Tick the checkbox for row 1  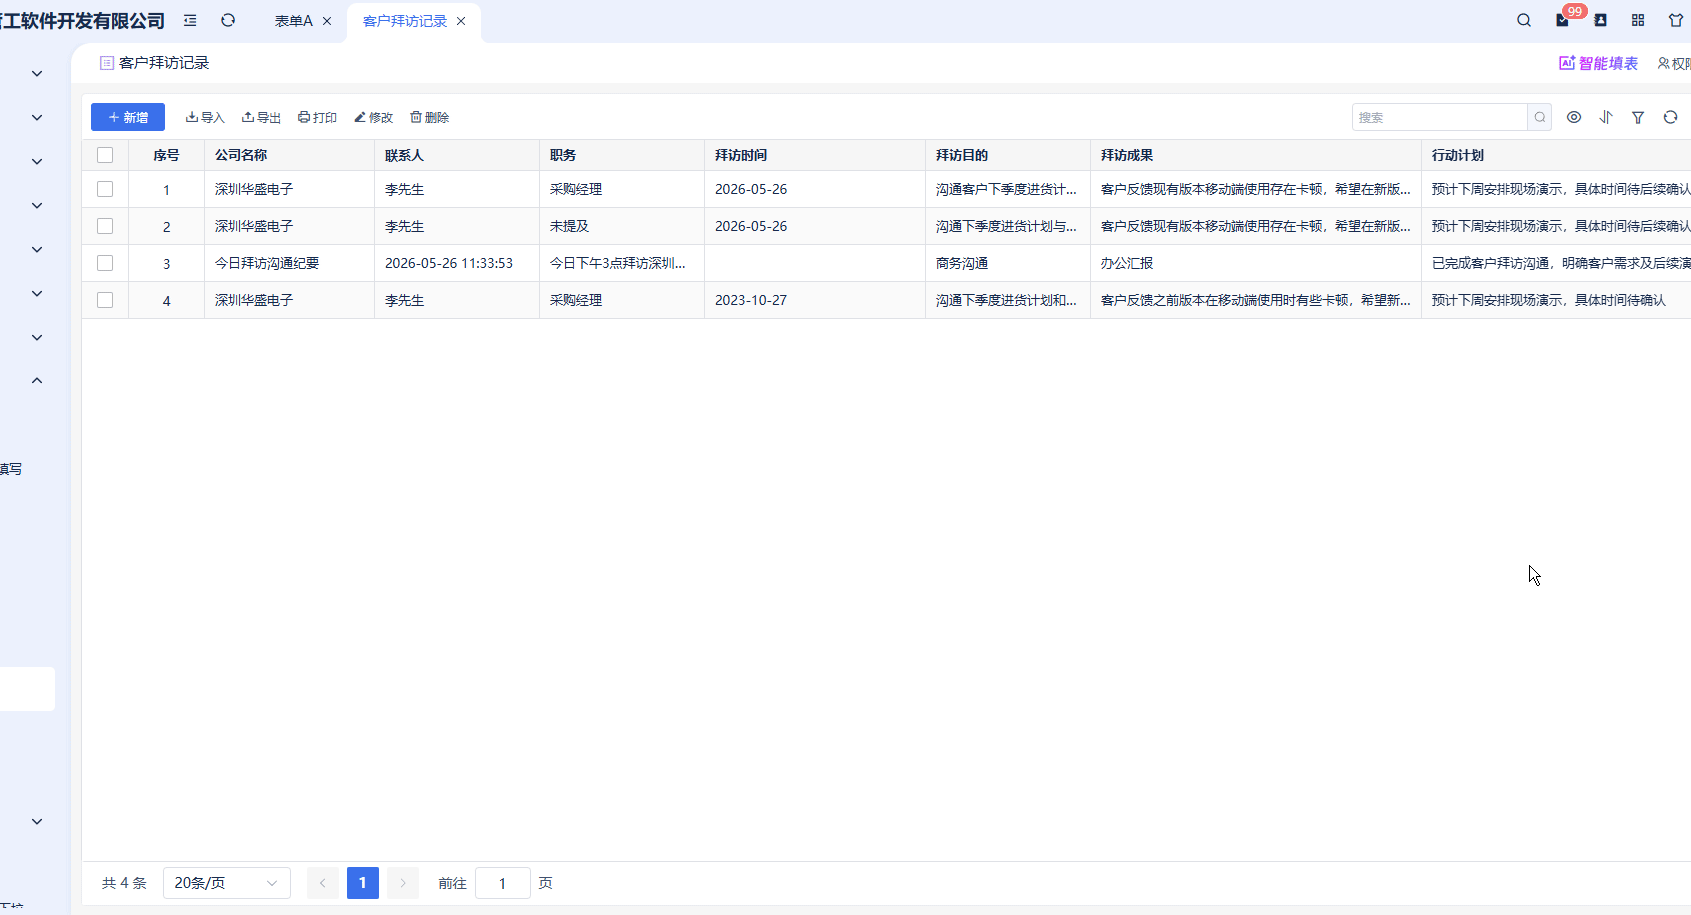105,189
